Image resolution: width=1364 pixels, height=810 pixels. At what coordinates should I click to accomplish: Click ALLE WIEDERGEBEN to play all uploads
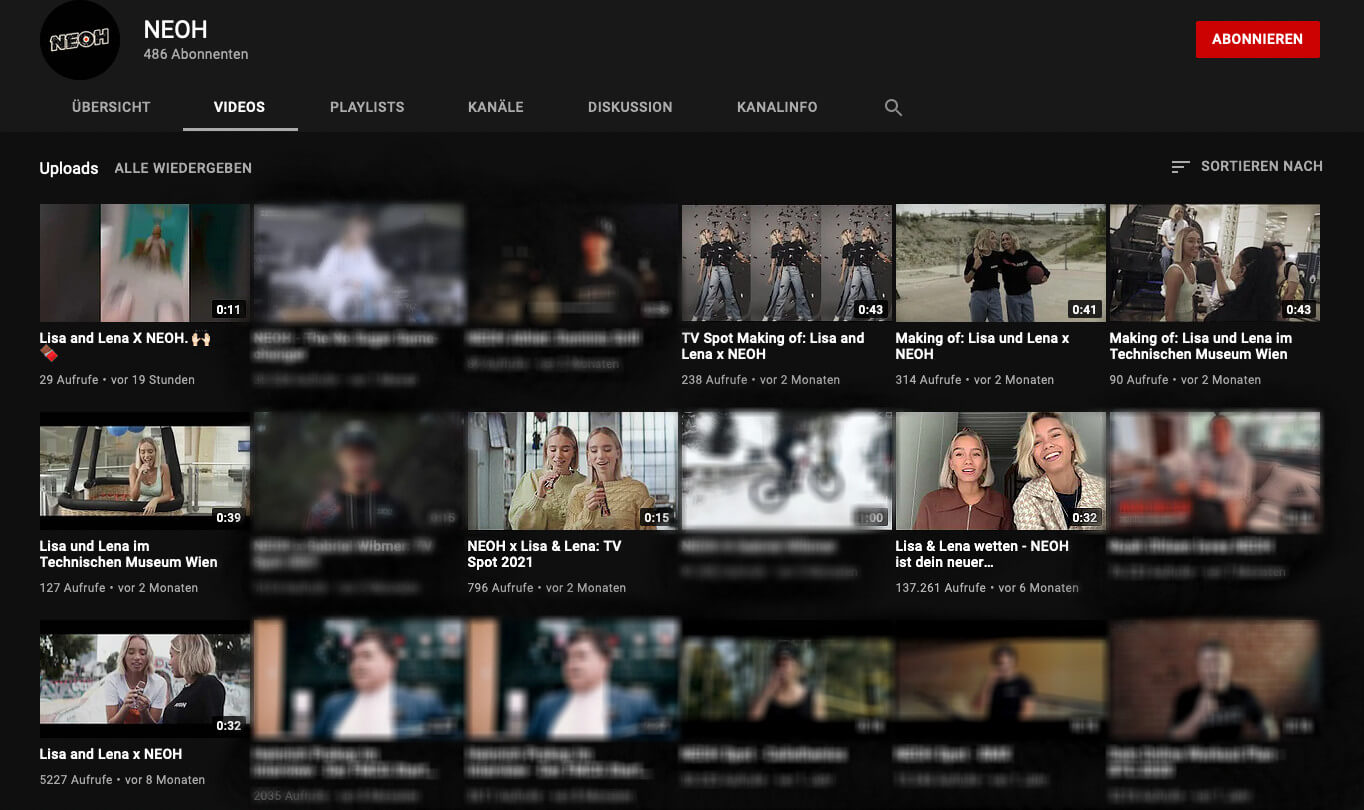(x=183, y=168)
